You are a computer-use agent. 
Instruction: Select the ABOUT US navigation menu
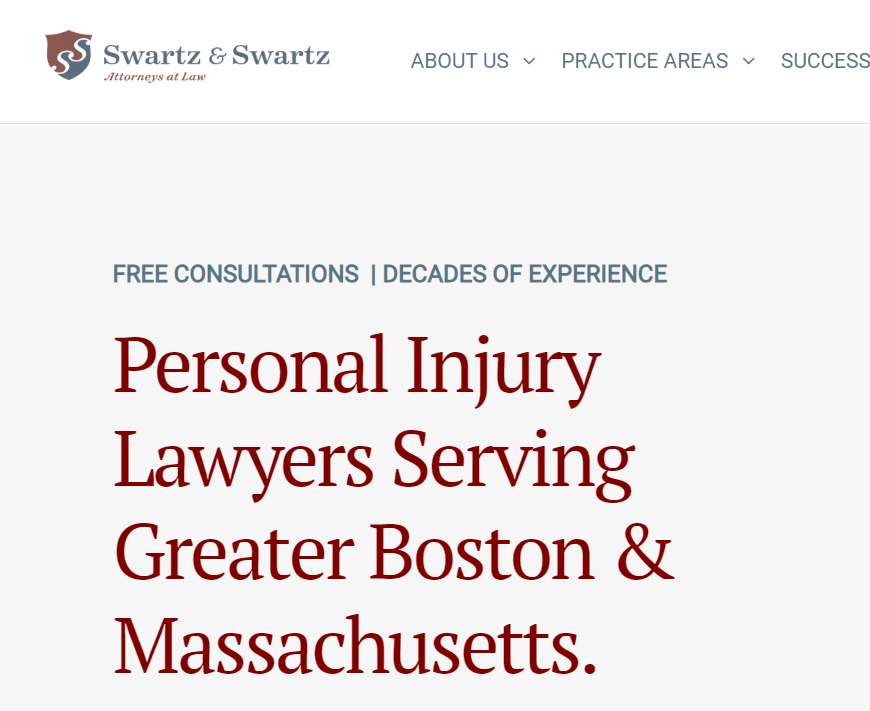point(459,61)
